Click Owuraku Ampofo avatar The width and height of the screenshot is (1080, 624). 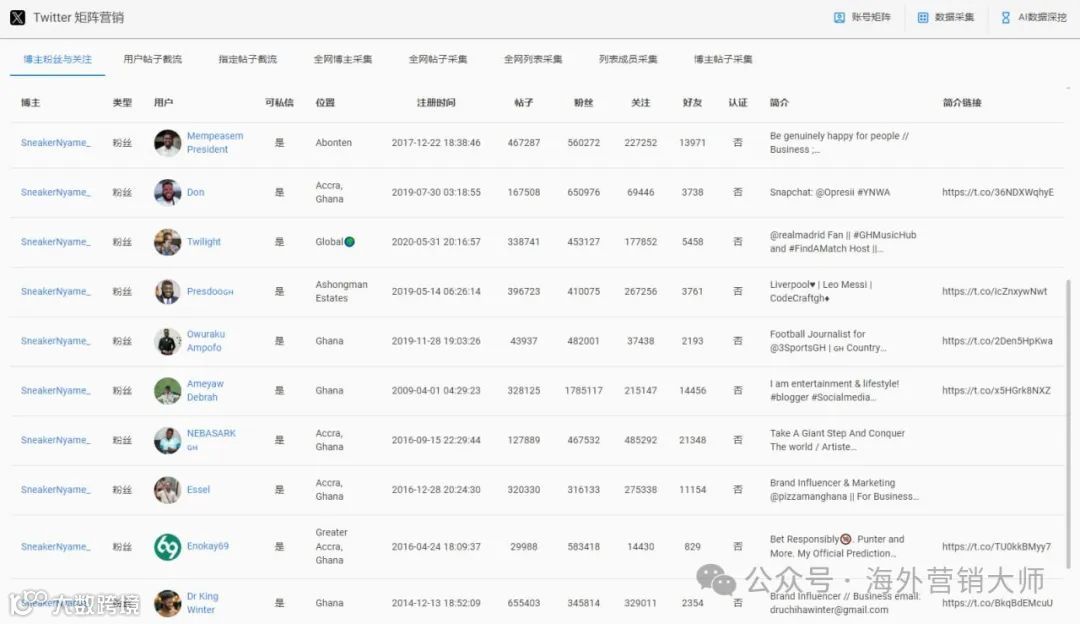tap(167, 341)
